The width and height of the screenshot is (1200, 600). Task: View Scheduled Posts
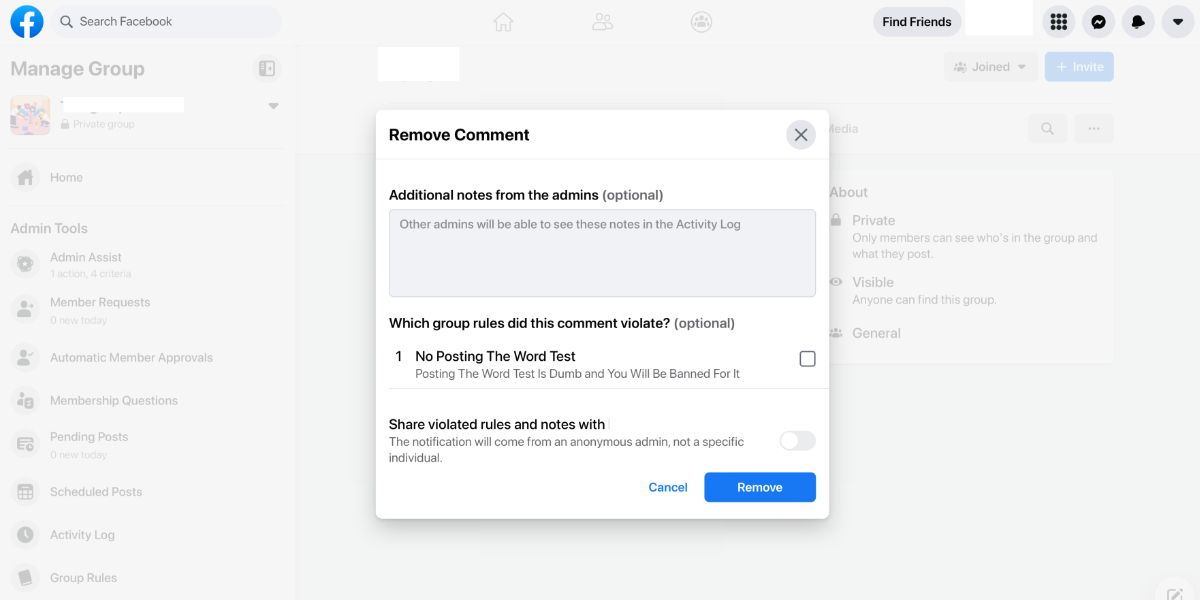pos(96,491)
